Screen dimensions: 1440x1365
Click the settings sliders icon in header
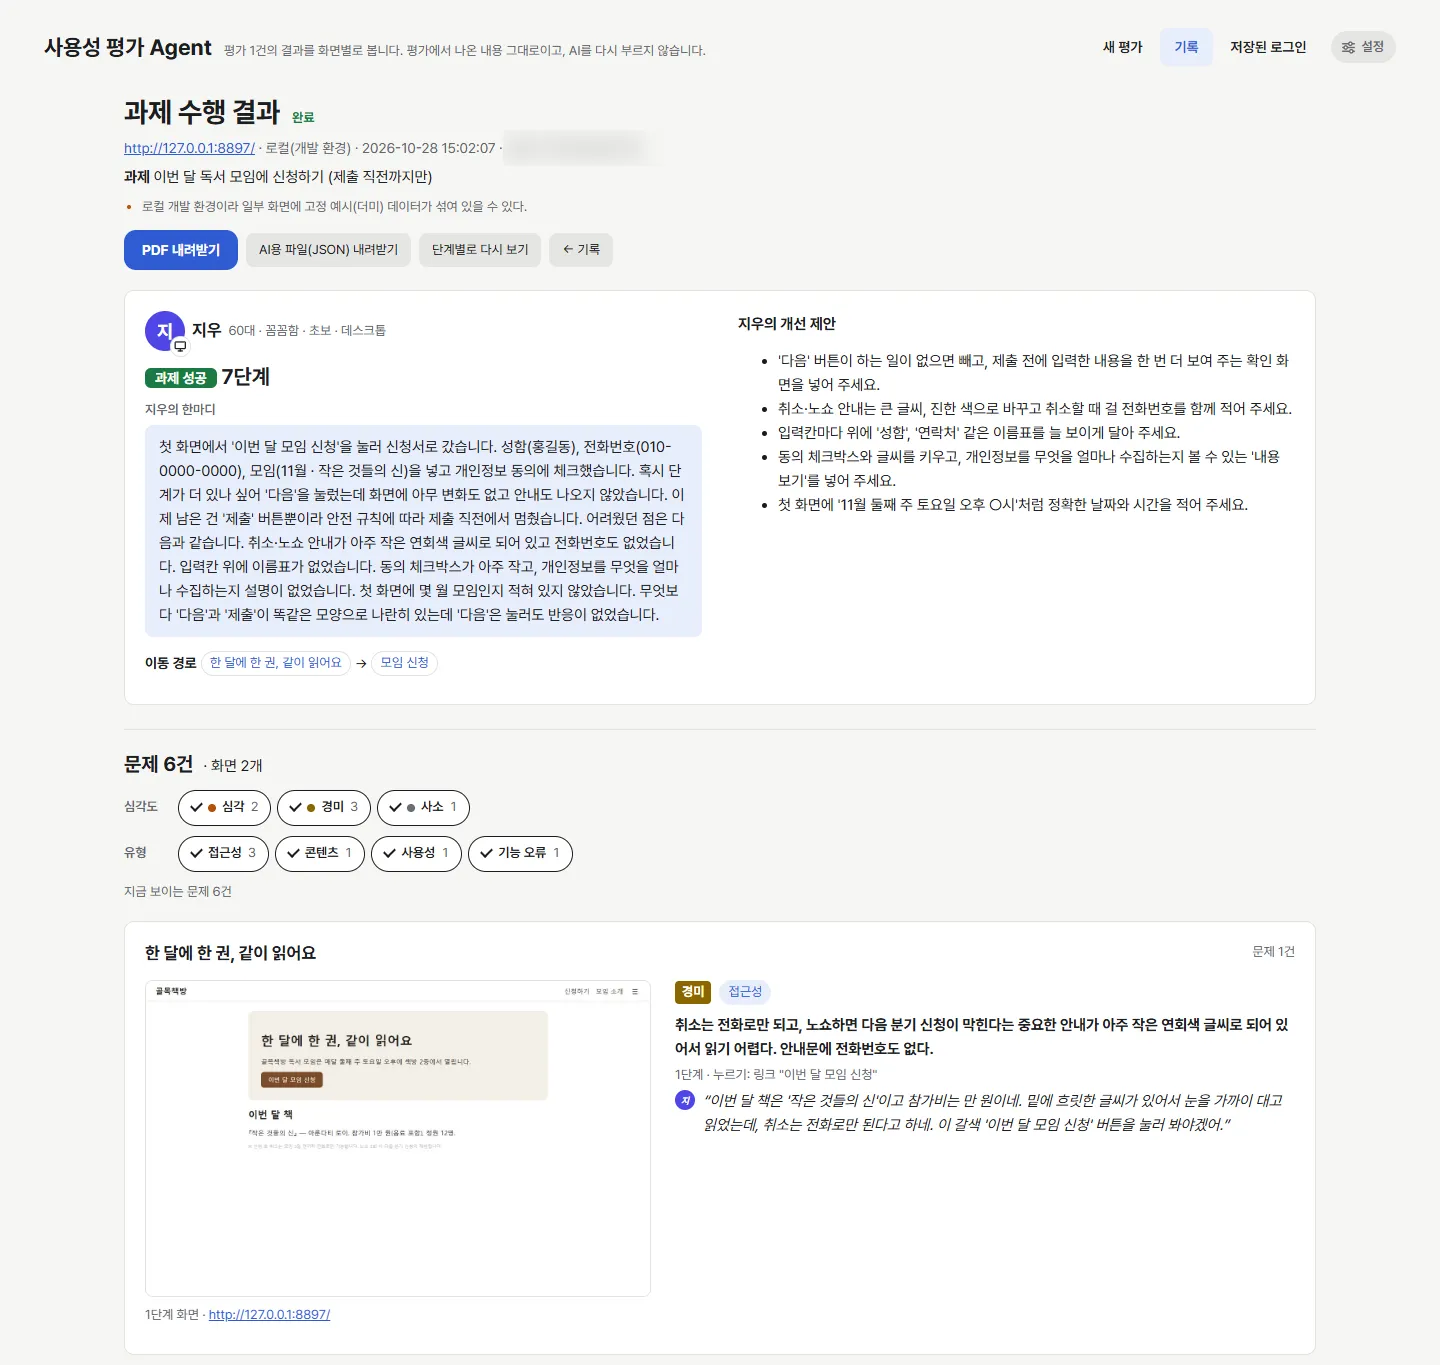point(1348,47)
